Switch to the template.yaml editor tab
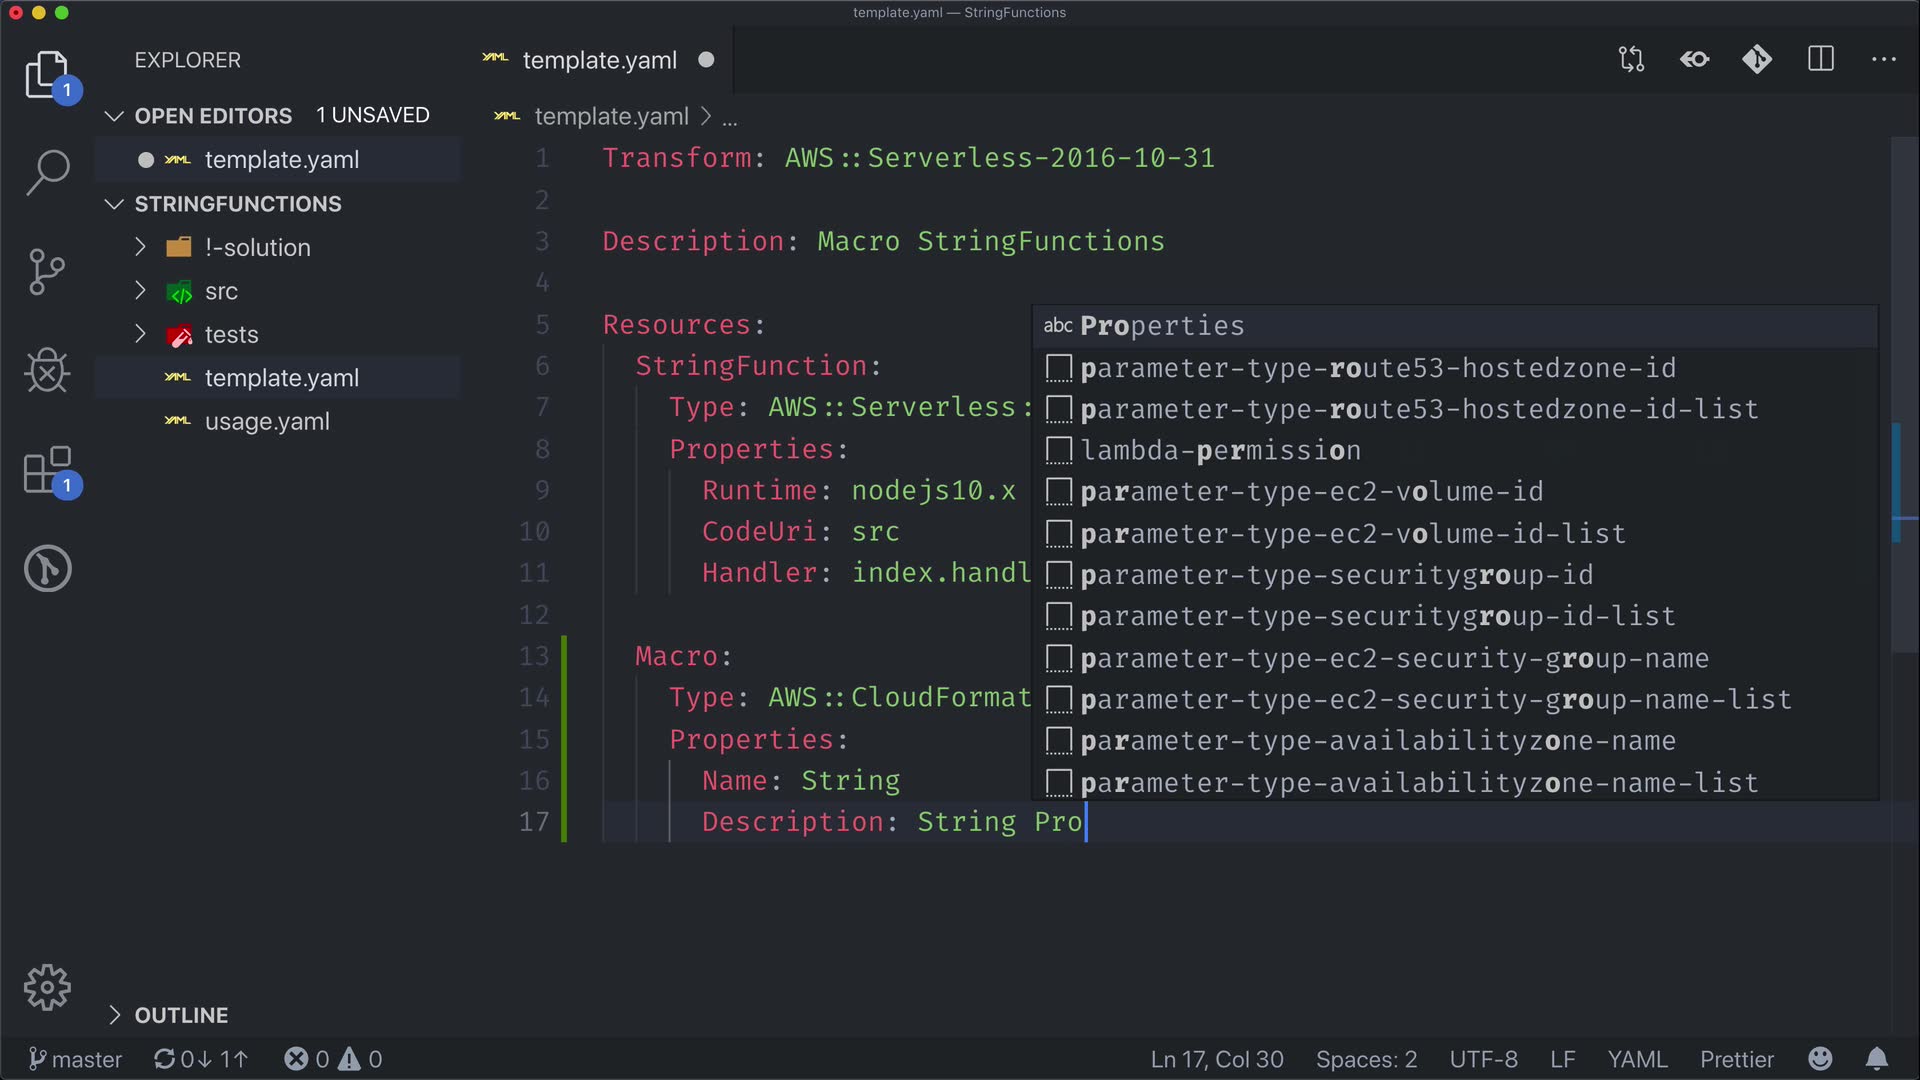The height and width of the screenshot is (1080, 1920). click(599, 60)
